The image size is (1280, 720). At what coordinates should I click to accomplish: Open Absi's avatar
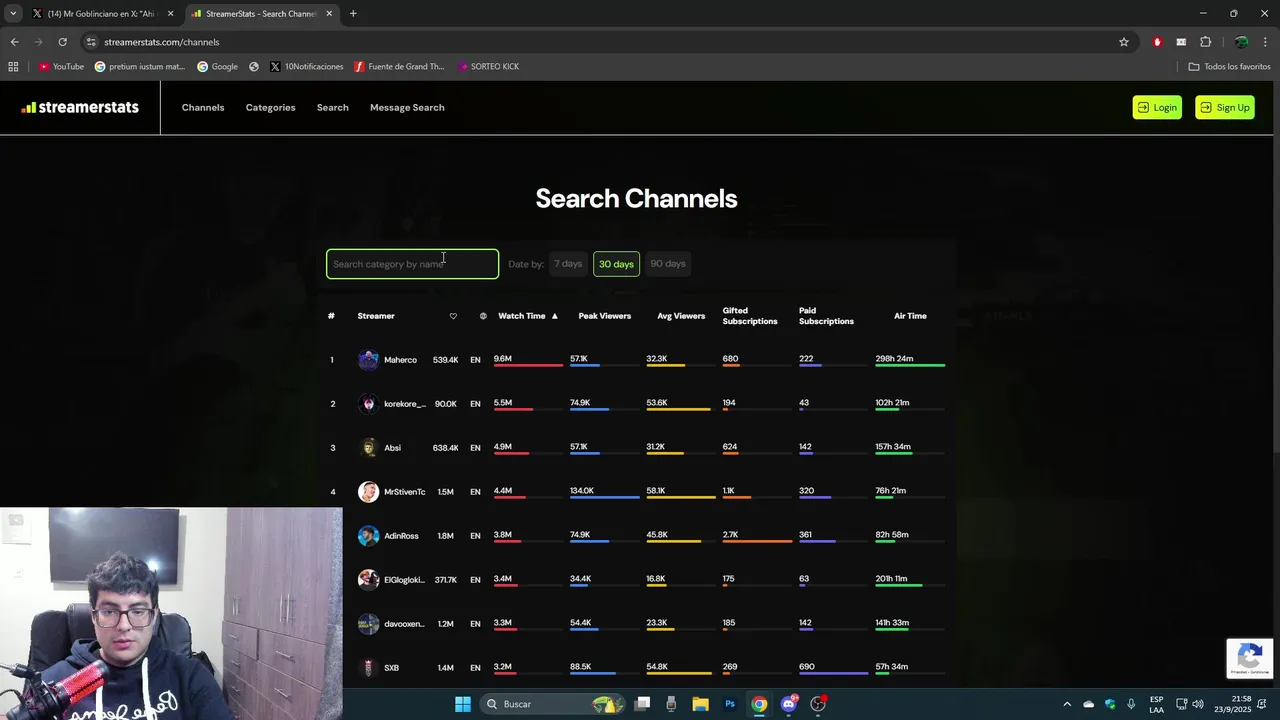click(369, 448)
